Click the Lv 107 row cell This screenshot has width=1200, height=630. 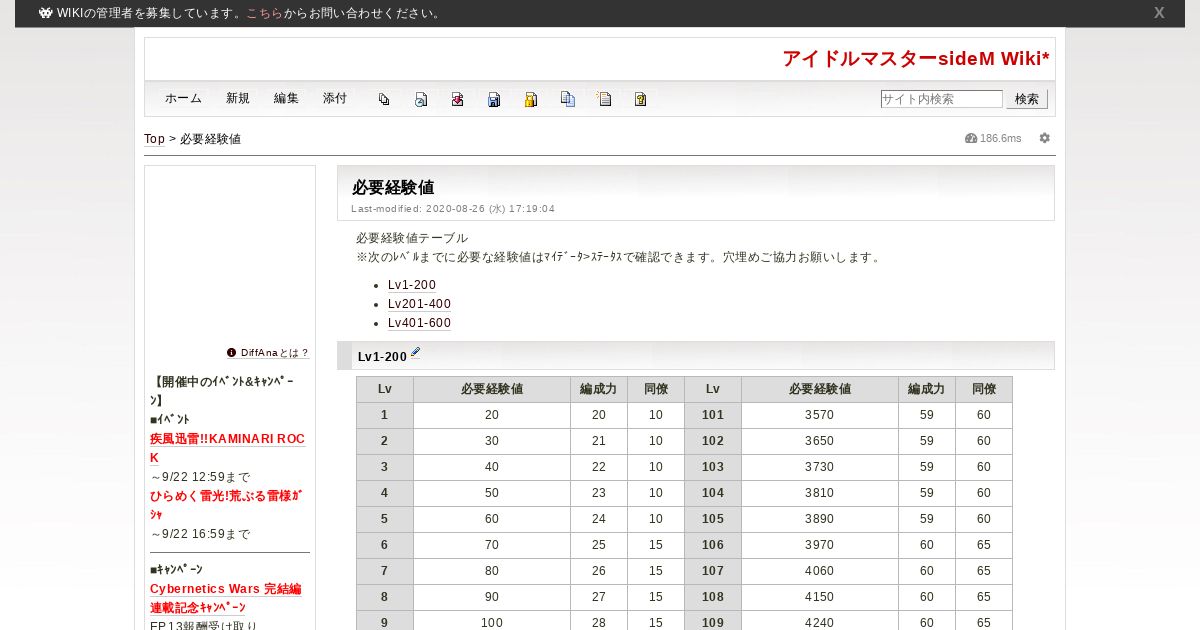(x=713, y=571)
